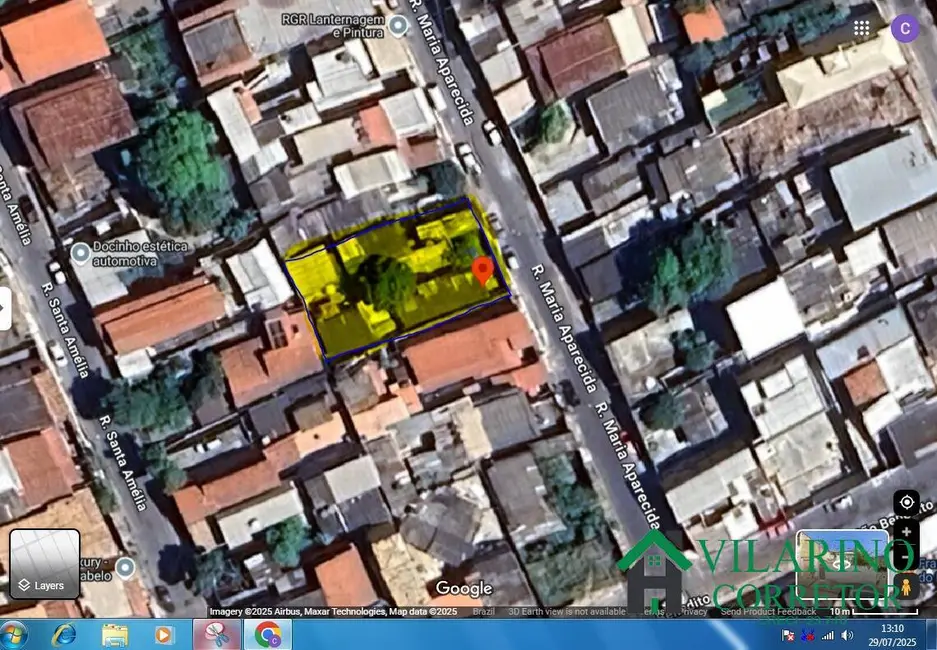937x650 pixels.
Task: Click the RGR Lanternagem e Pintura marker
Action: (x=398, y=25)
